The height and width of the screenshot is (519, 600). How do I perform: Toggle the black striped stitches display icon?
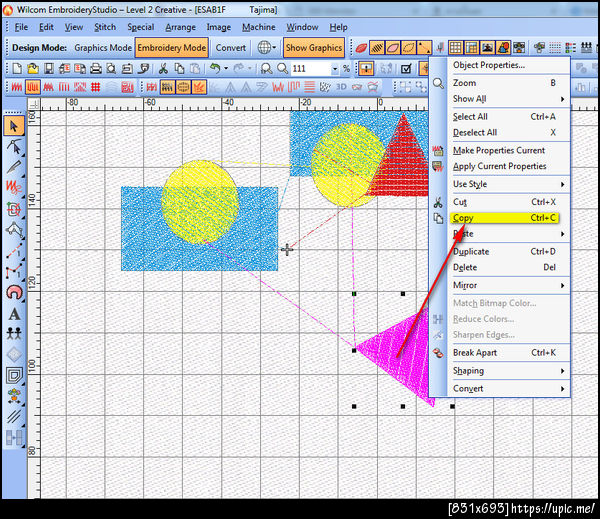click(377, 48)
